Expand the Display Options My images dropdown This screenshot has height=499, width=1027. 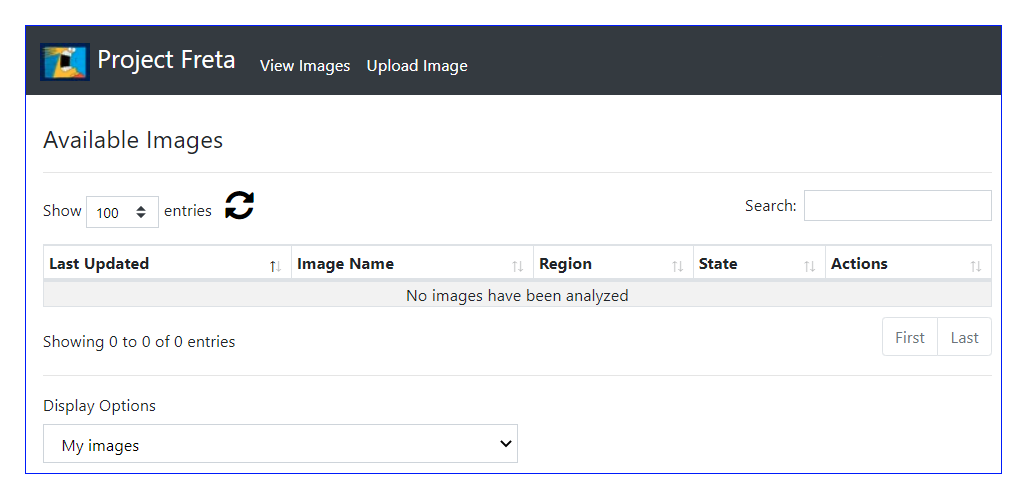[x=280, y=444]
